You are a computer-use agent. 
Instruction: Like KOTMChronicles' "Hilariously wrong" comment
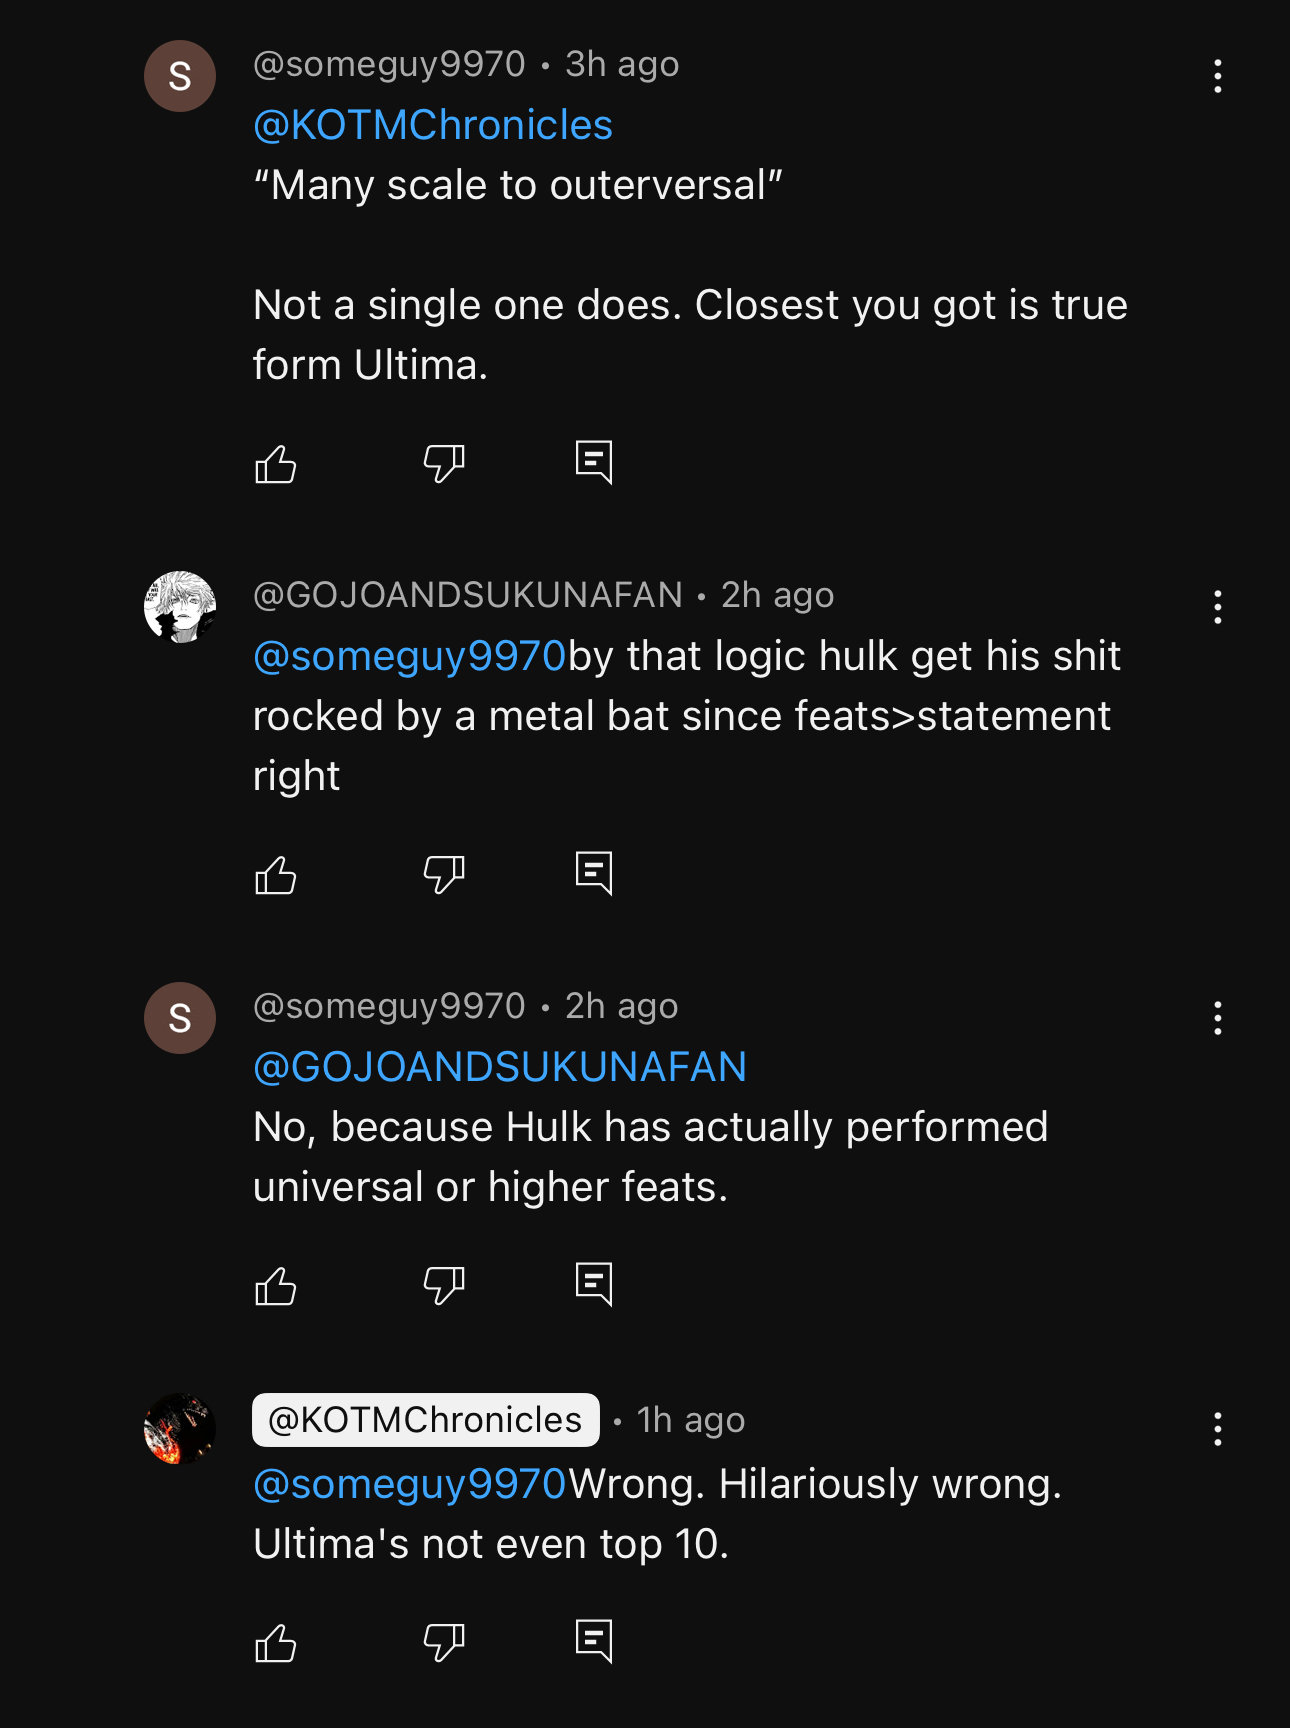(x=276, y=1643)
